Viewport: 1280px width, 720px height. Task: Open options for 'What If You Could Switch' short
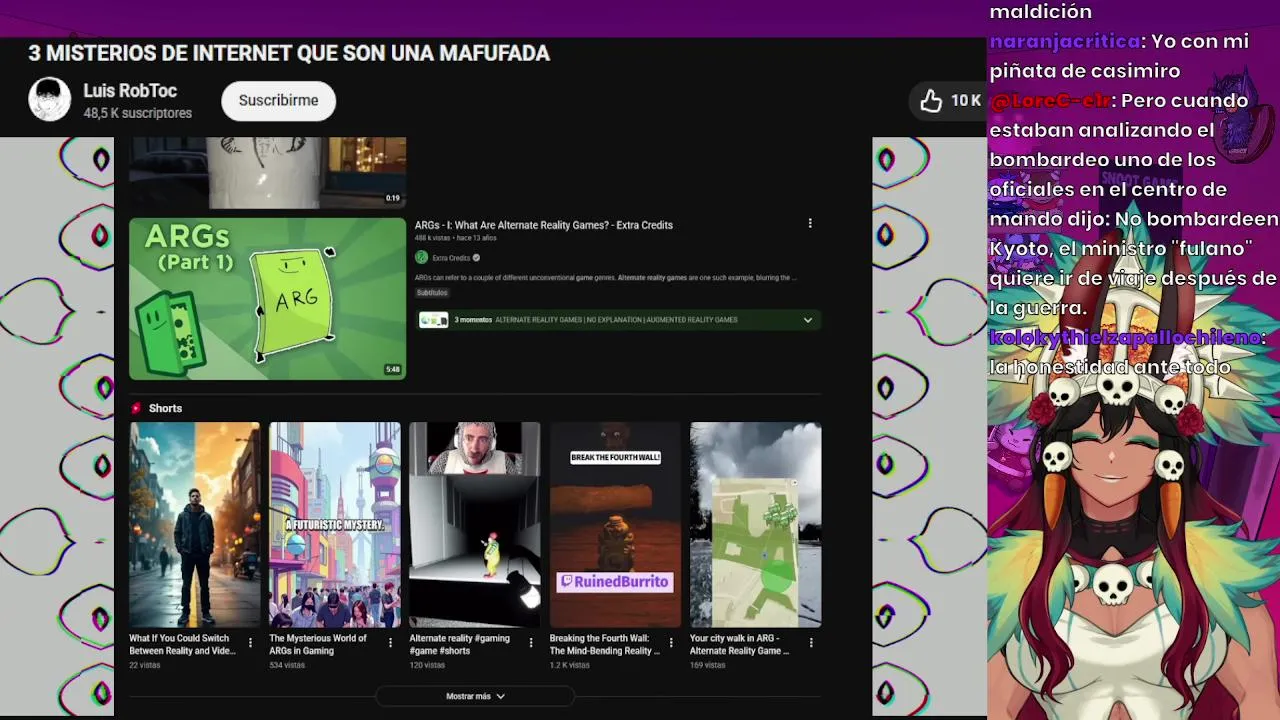[x=250, y=643]
